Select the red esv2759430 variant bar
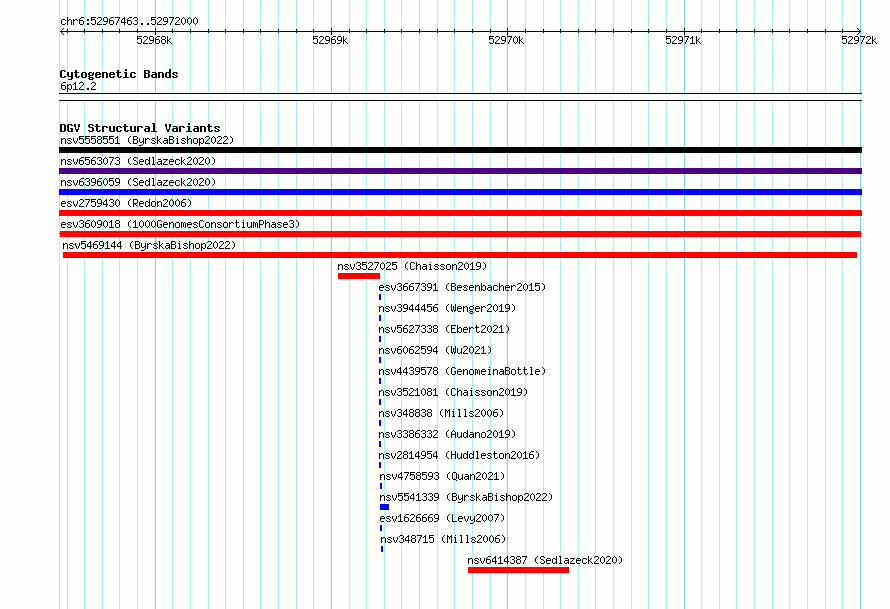Screen dimensions: 890x609 point(460,213)
